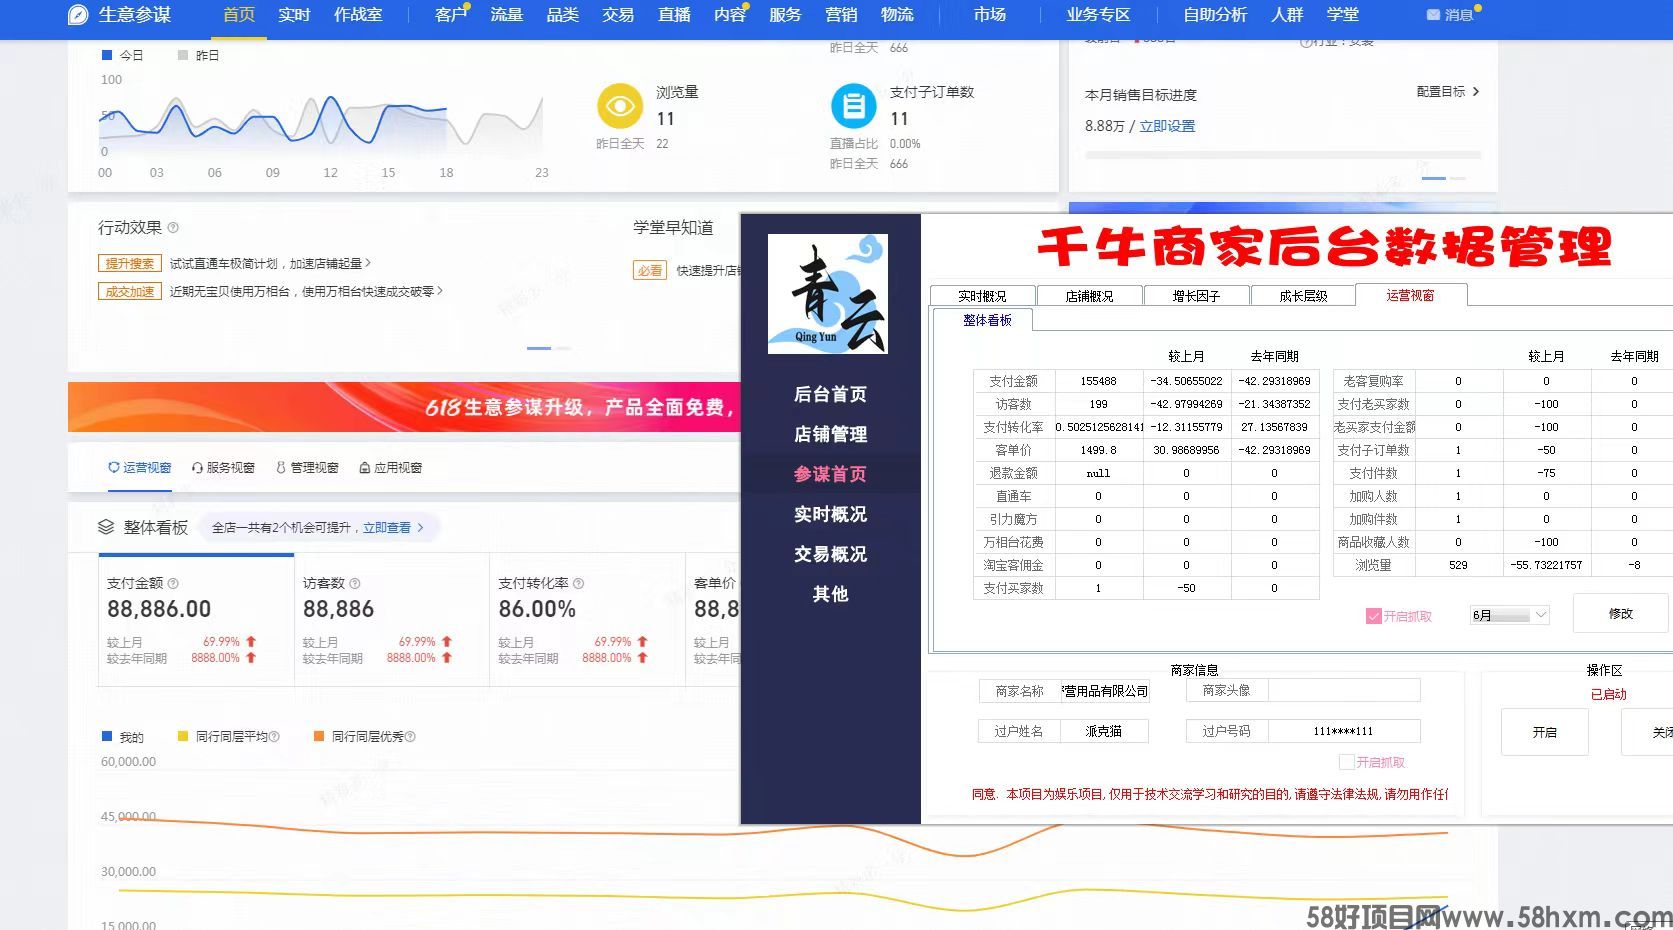Click help icon beside 同行同层优秀 legend

[x=410, y=737]
